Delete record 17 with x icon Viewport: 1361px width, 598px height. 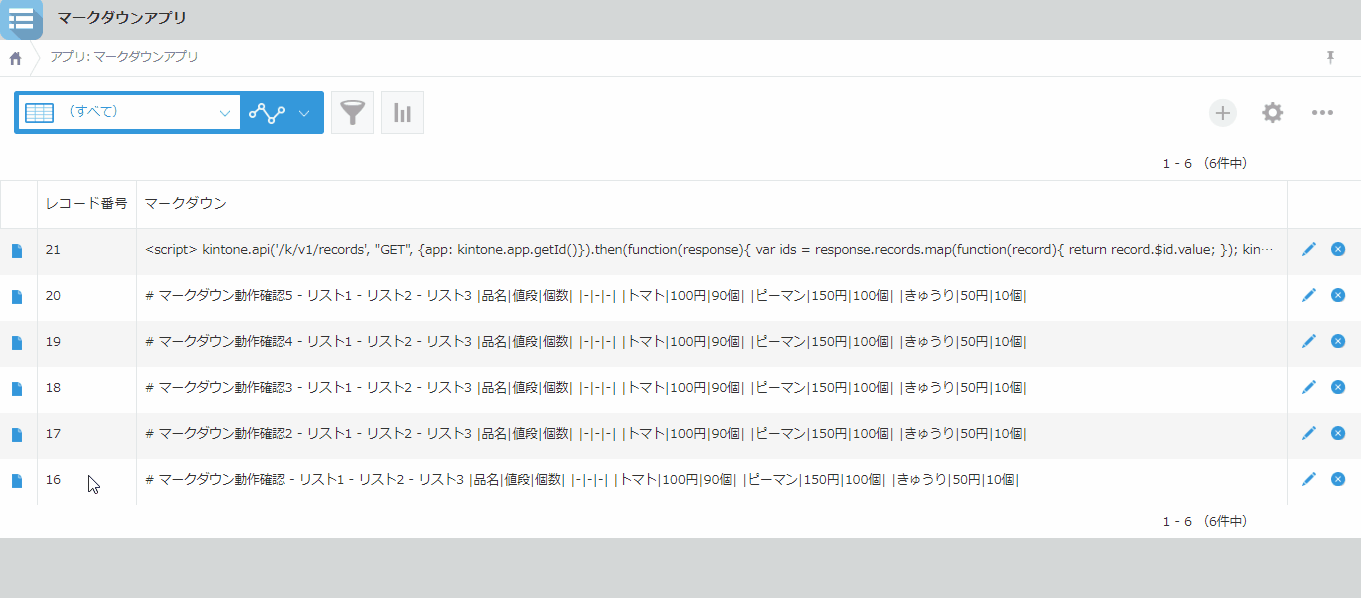coord(1338,433)
